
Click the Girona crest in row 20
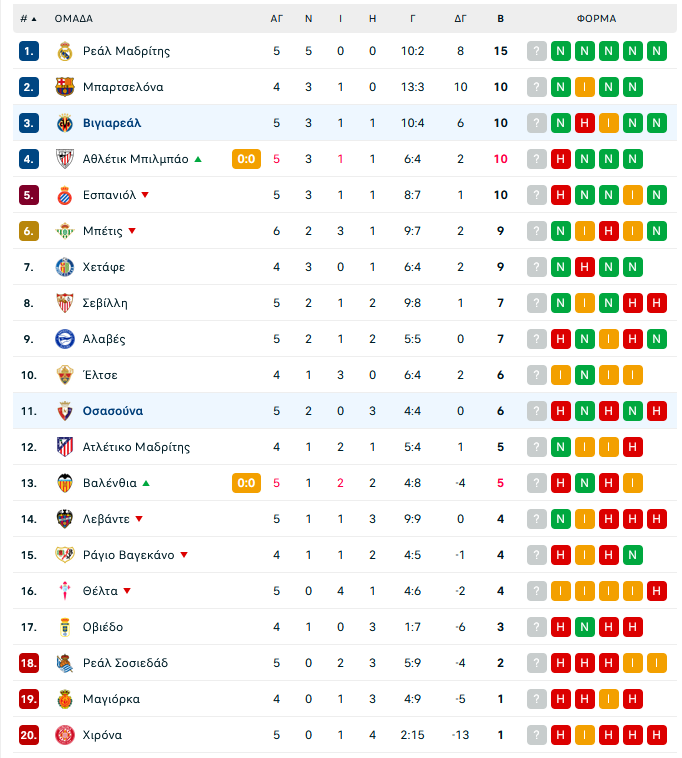click(x=65, y=735)
